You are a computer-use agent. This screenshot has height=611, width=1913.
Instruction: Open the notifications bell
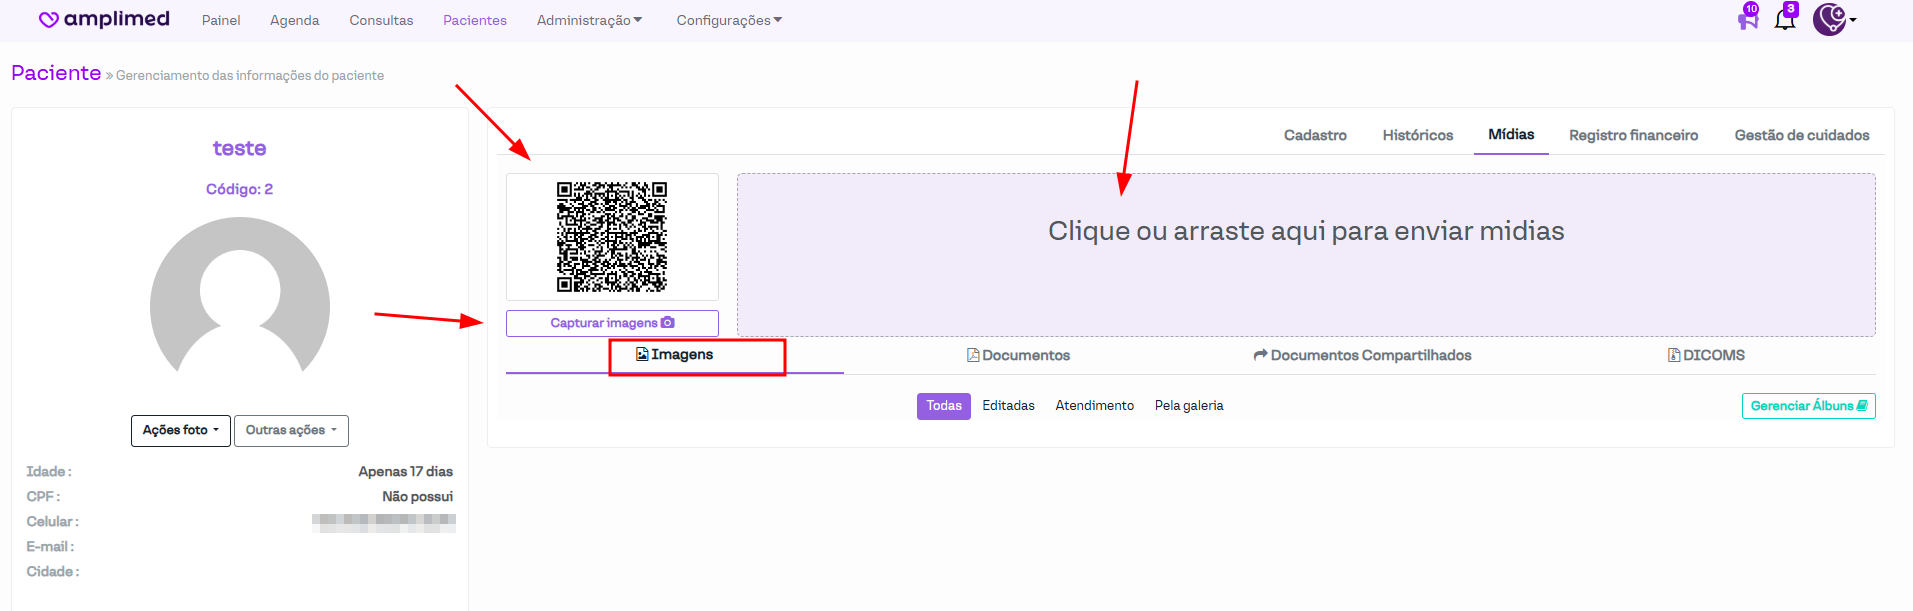point(1785,18)
